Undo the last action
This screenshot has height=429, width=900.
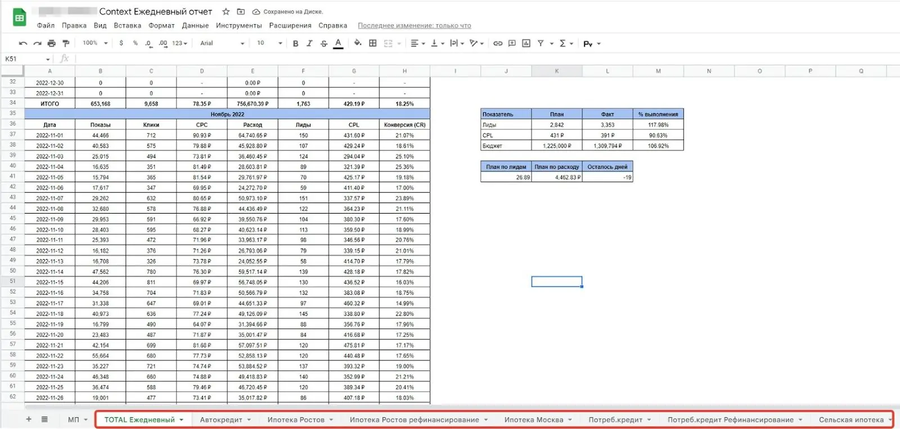[23, 43]
